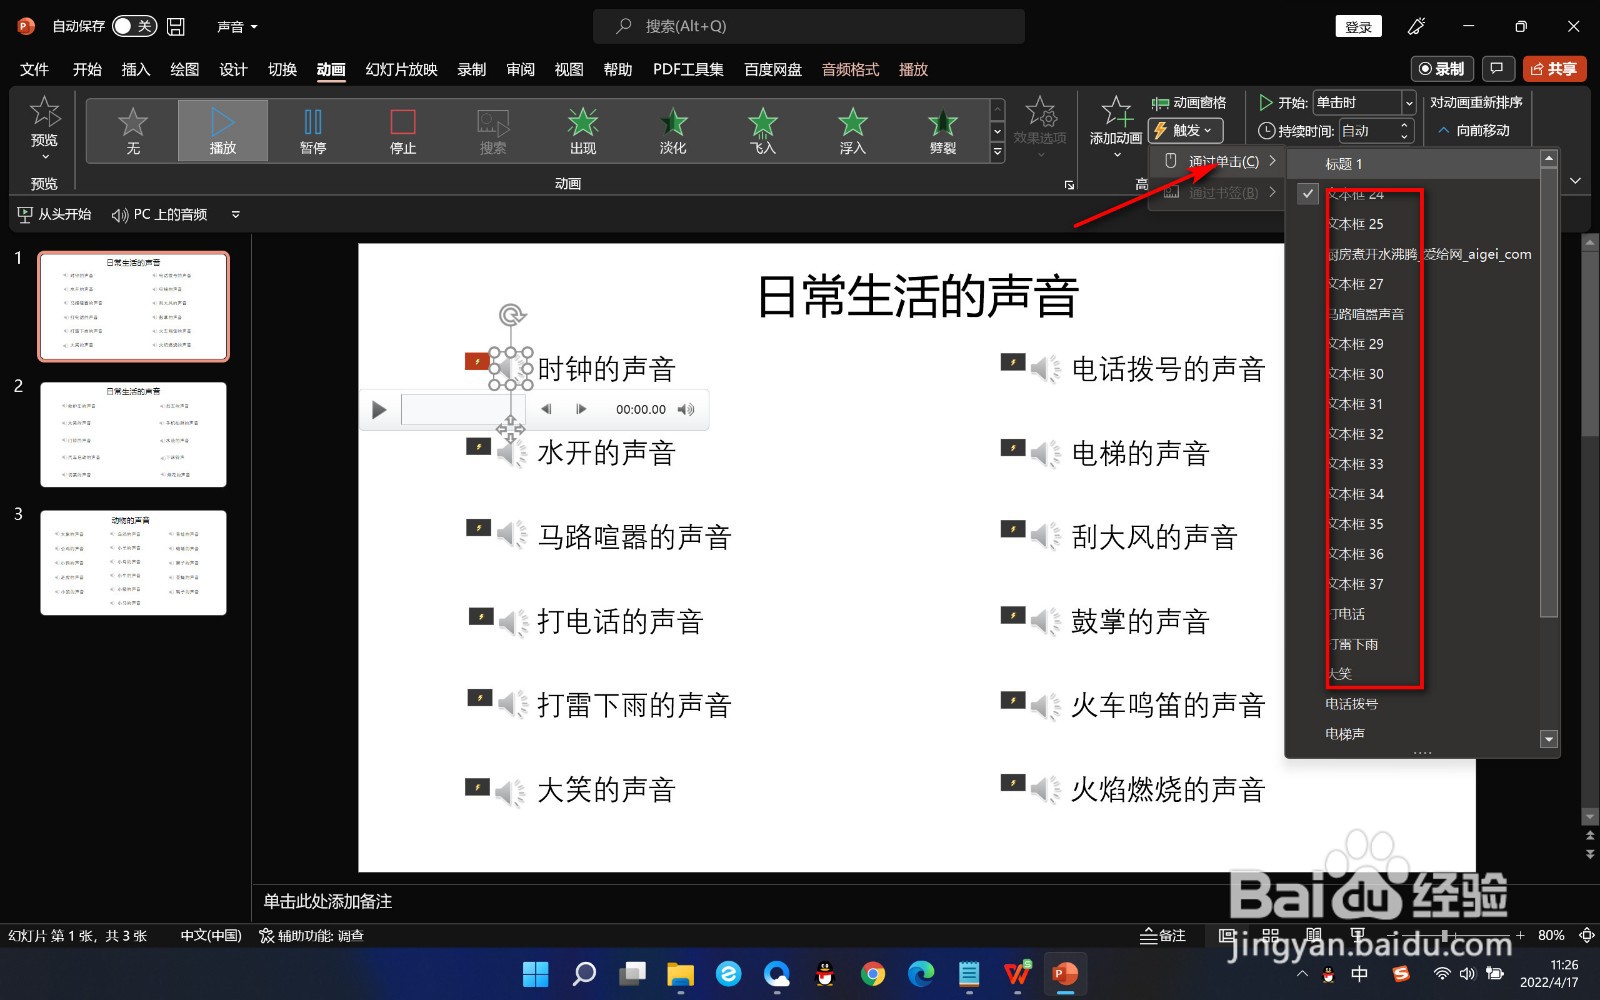Viewport: 1600px width, 1000px height.
Task: Open the 文件 menu
Action: pos(34,69)
